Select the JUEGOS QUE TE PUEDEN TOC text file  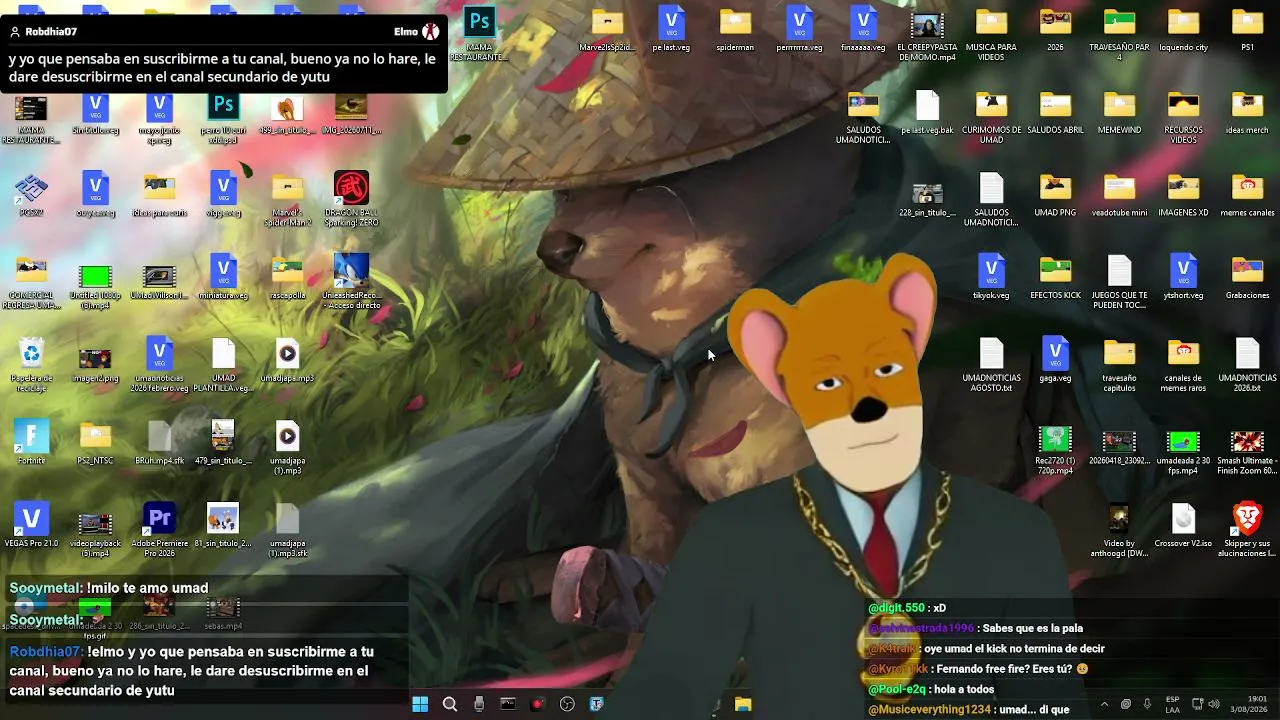tap(1119, 282)
